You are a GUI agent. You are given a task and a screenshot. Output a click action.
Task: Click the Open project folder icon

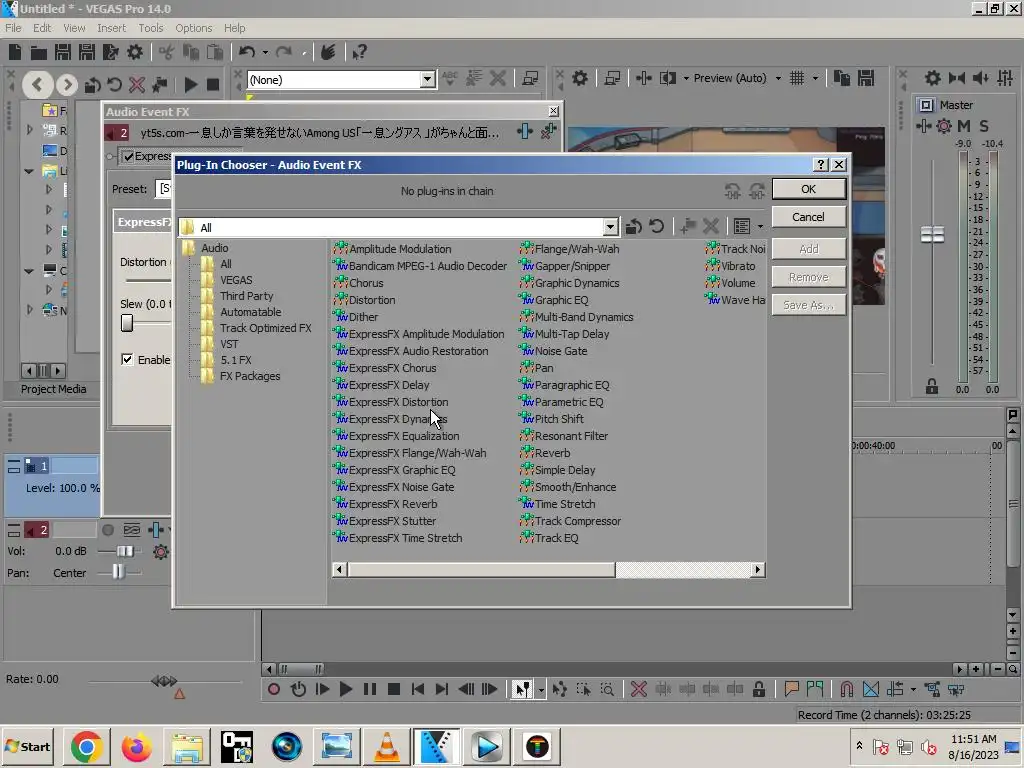coord(39,52)
